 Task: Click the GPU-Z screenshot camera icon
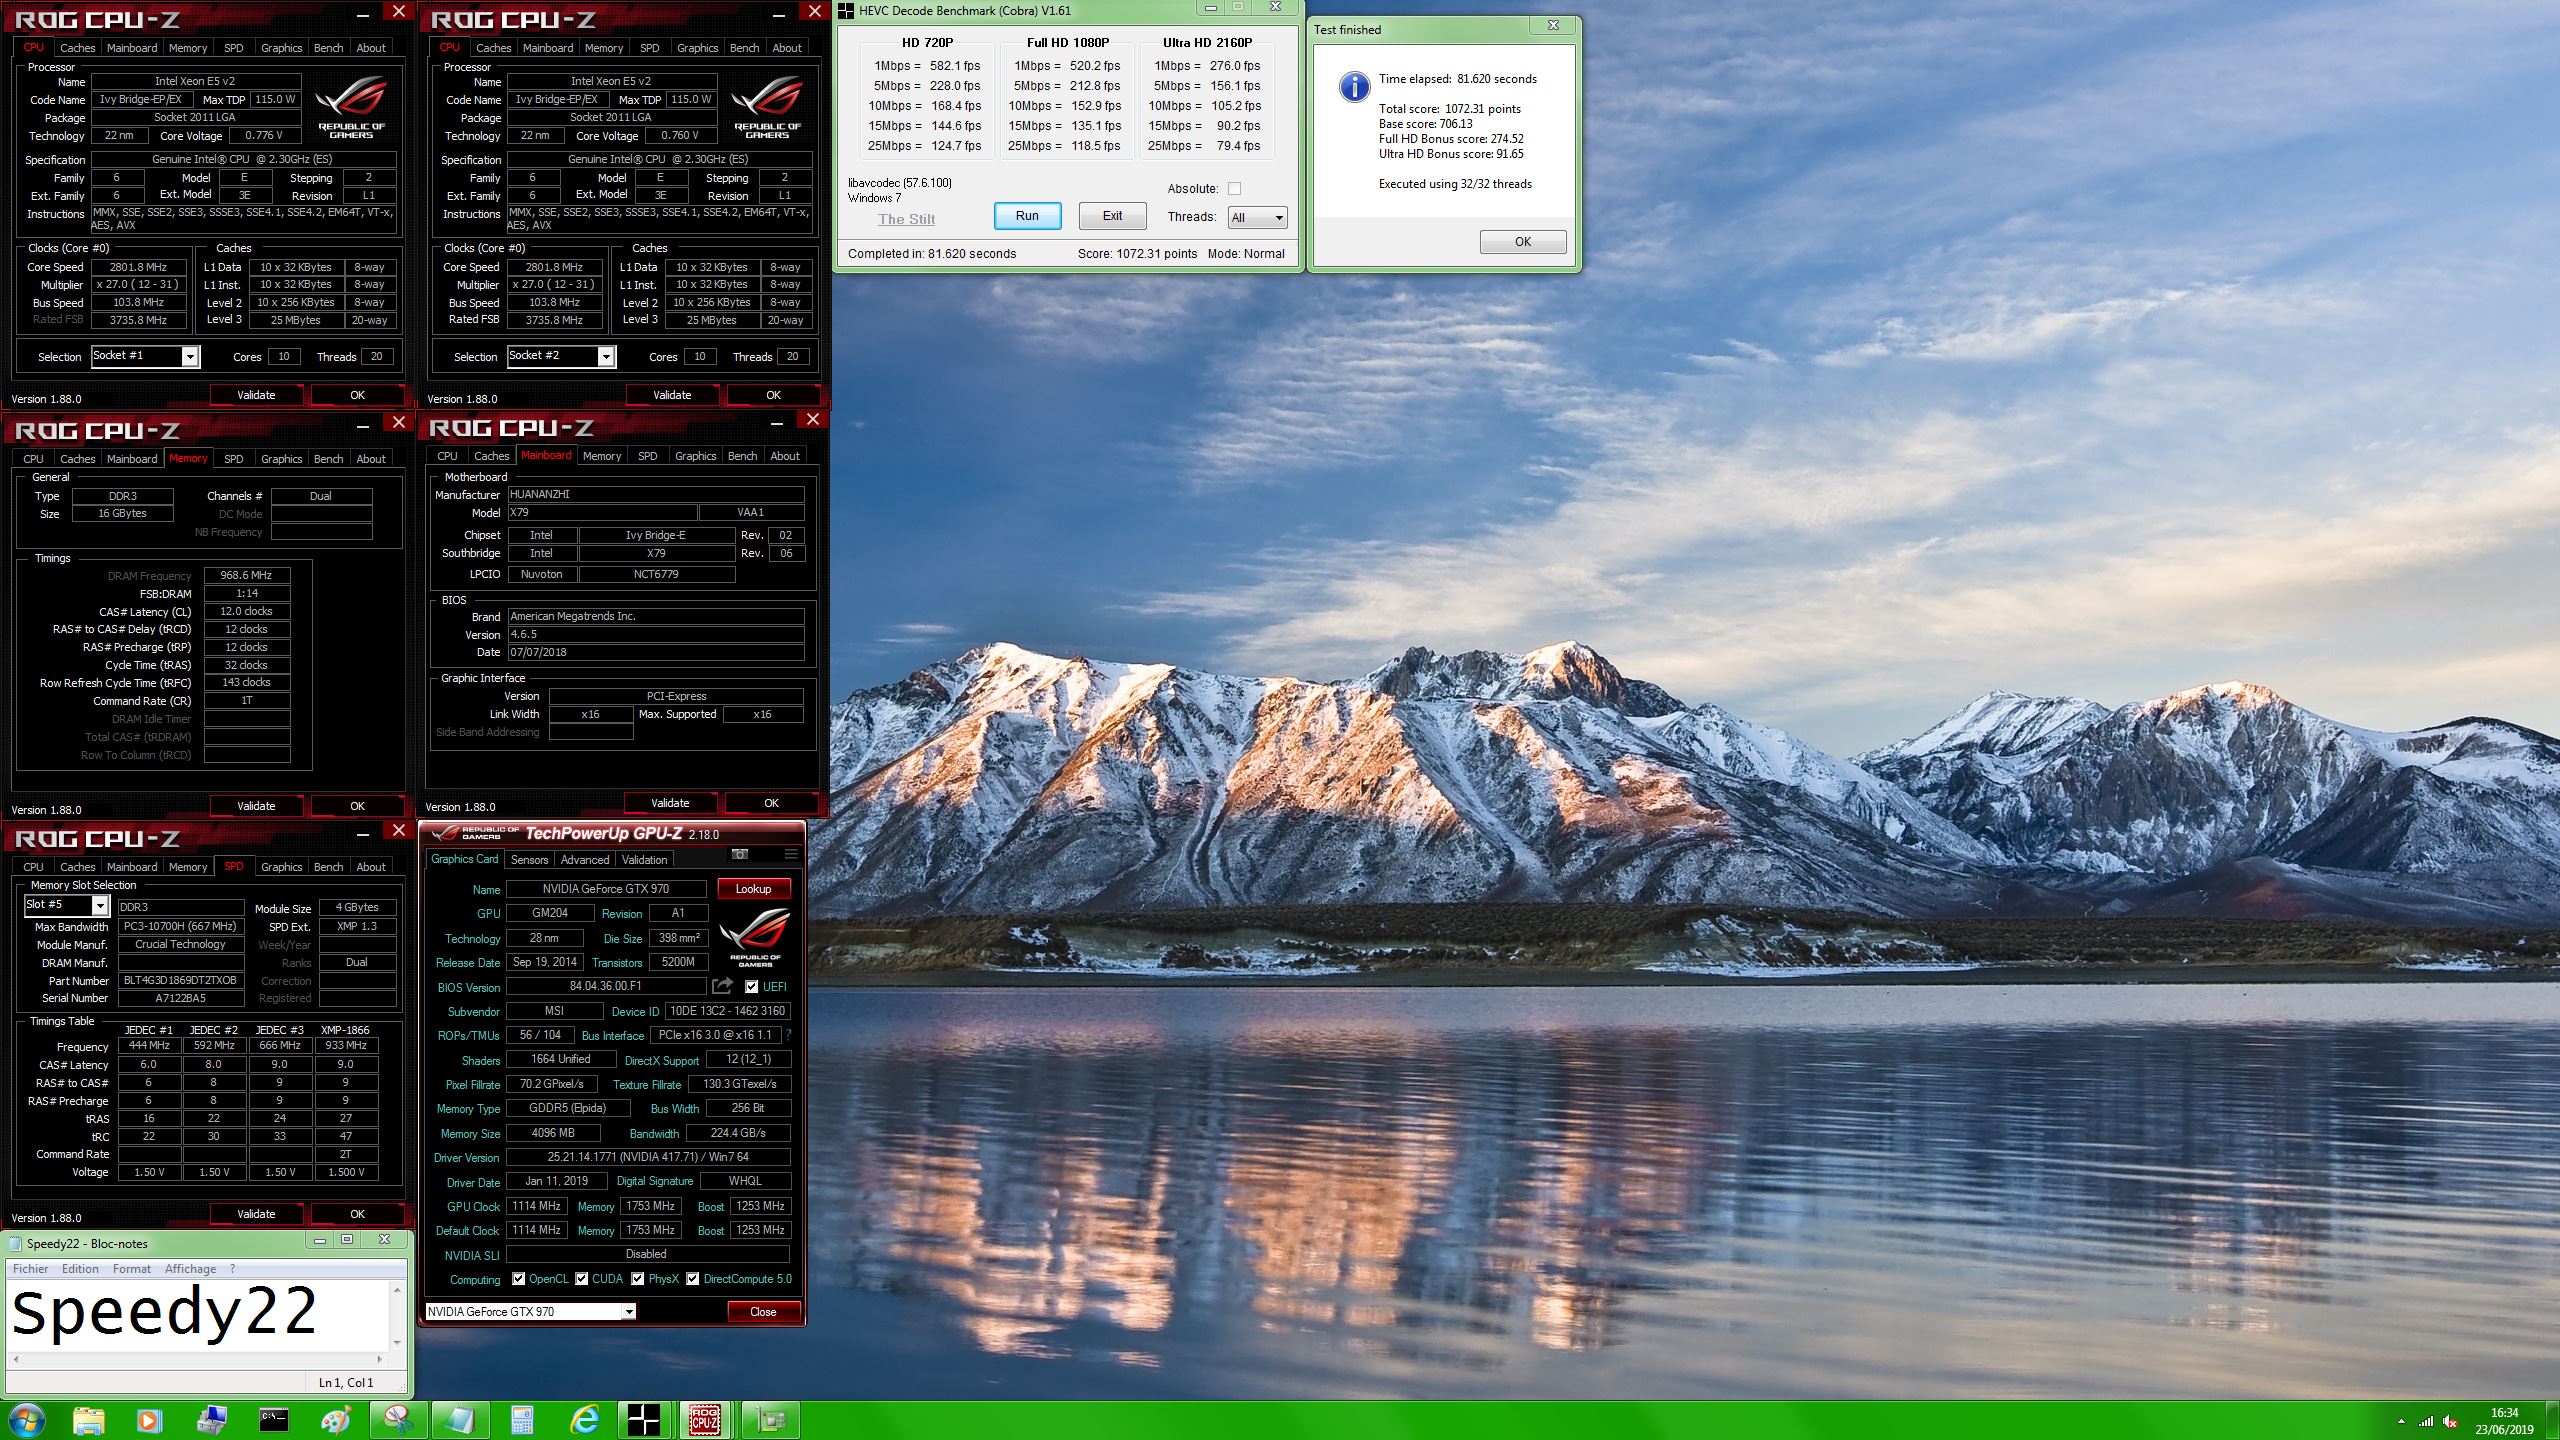(x=740, y=855)
